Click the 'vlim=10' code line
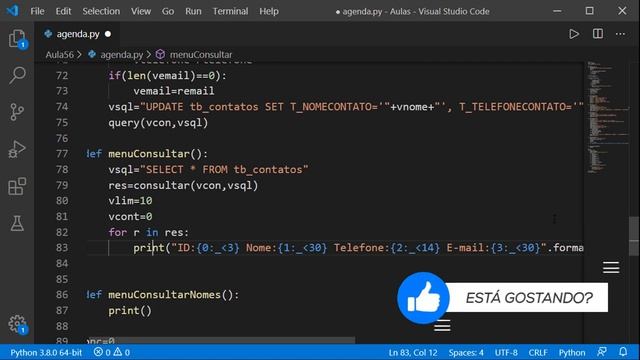Image resolution: width=640 pixels, height=360 pixels. [130, 201]
